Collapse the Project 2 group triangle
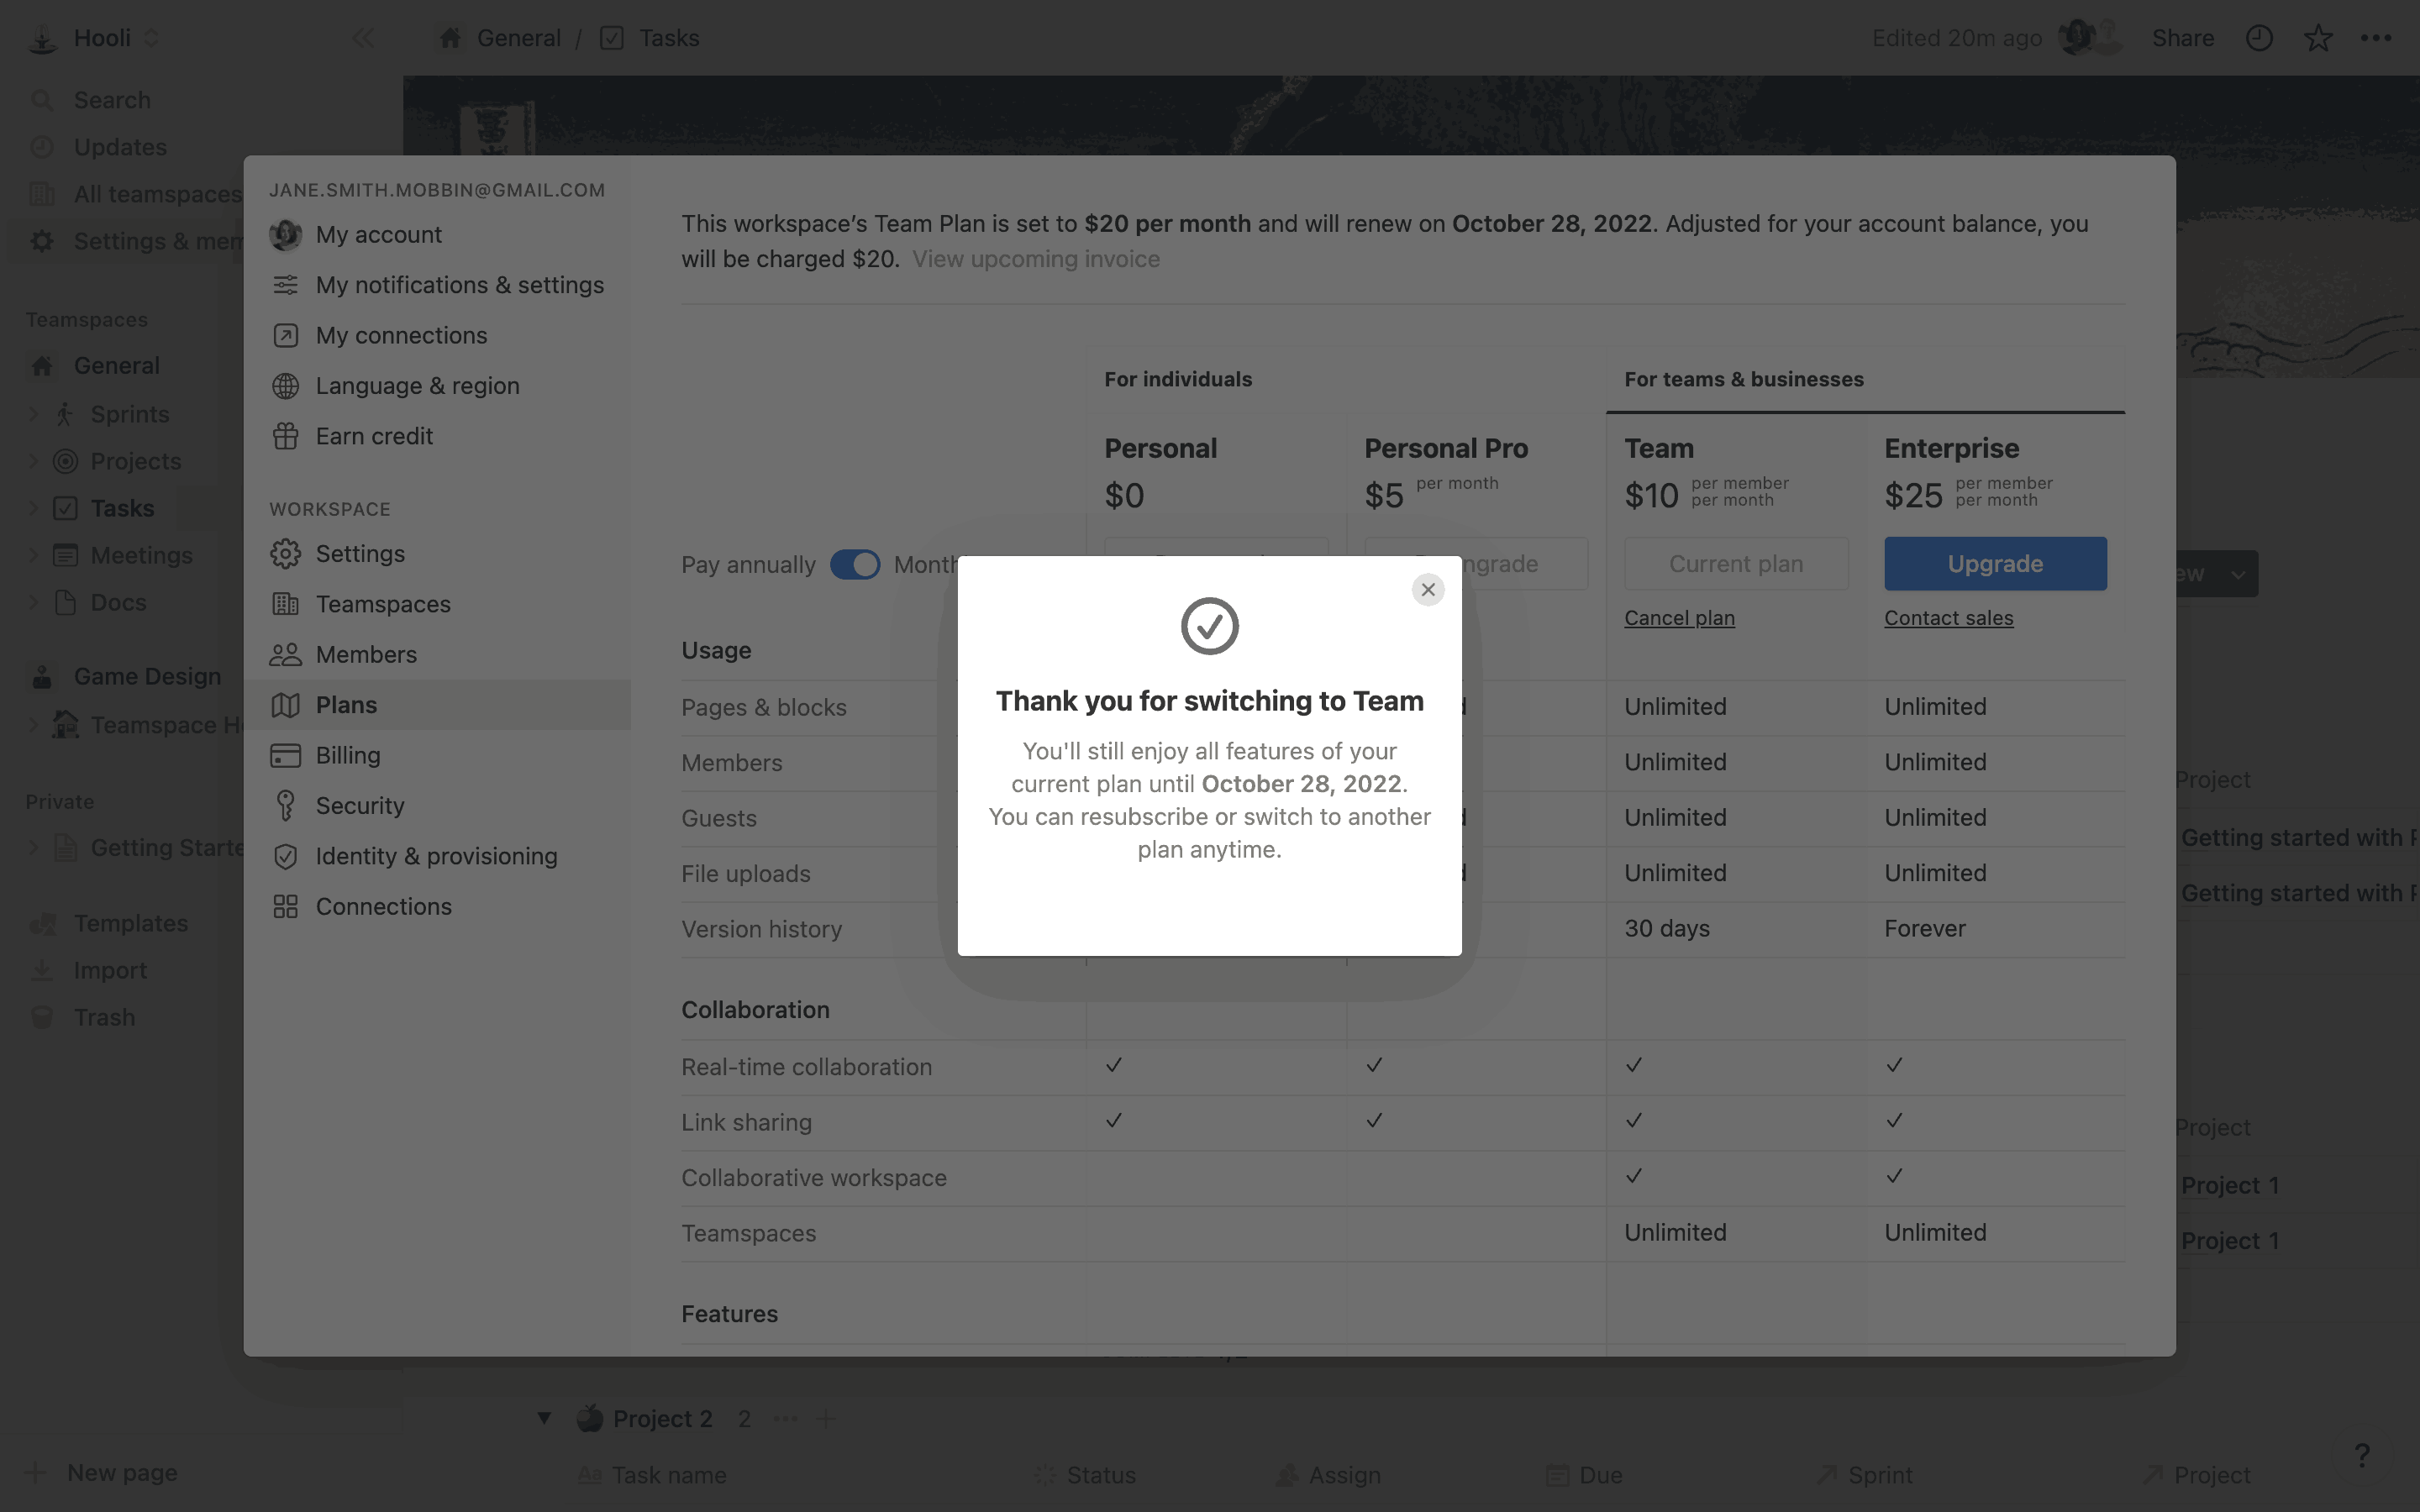Screen dimensions: 2420x1512 coord(544,1418)
